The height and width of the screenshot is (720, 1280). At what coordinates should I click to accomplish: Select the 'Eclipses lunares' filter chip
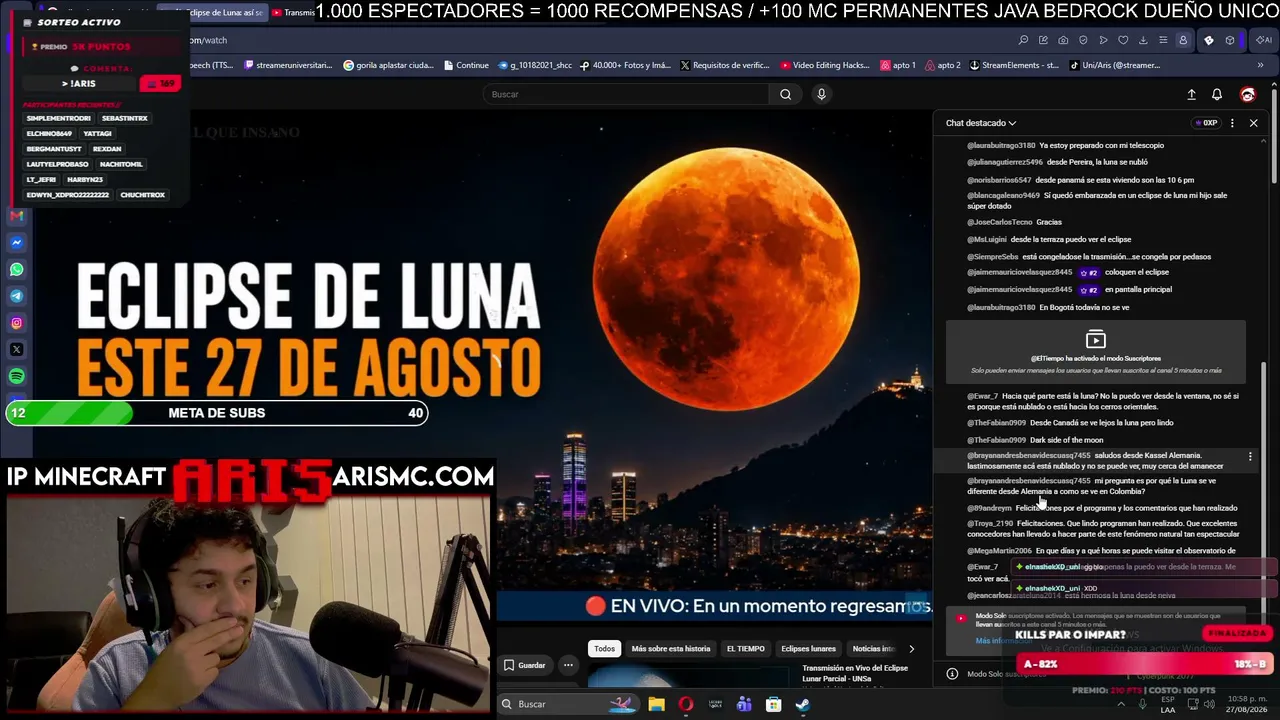coord(808,649)
